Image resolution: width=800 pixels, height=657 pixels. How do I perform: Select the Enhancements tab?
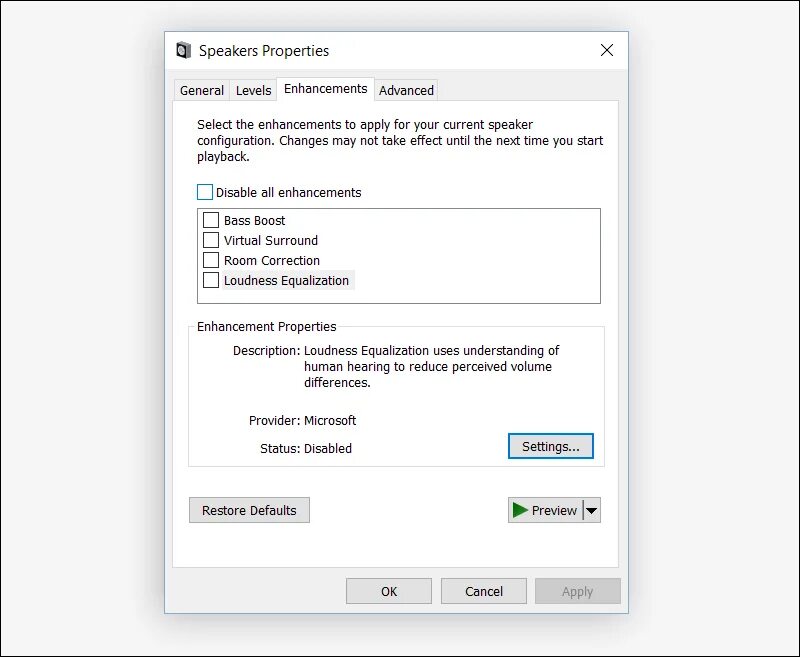[x=325, y=88]
